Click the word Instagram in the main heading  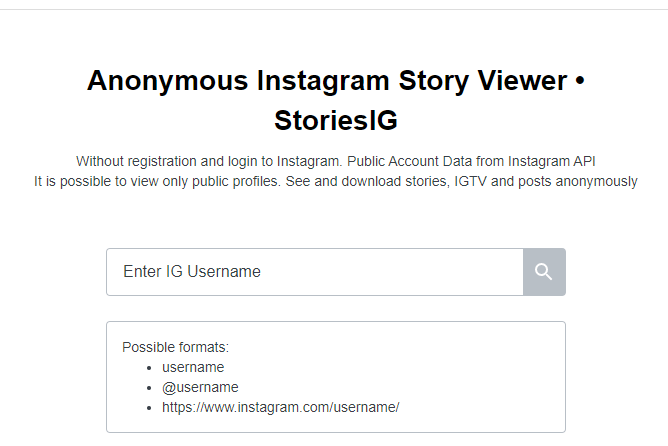323,81
